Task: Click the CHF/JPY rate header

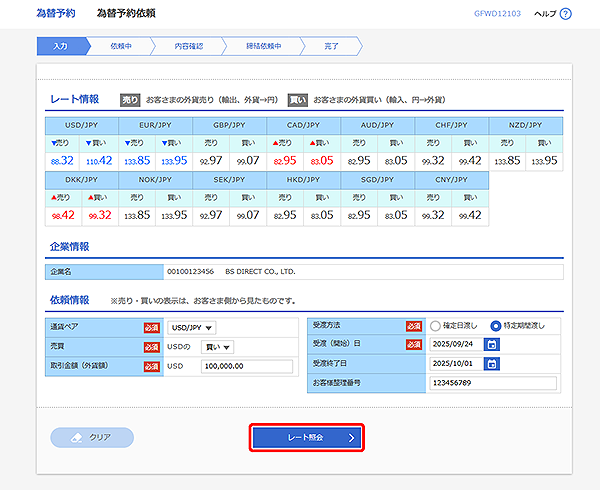Action: [452, 125]
